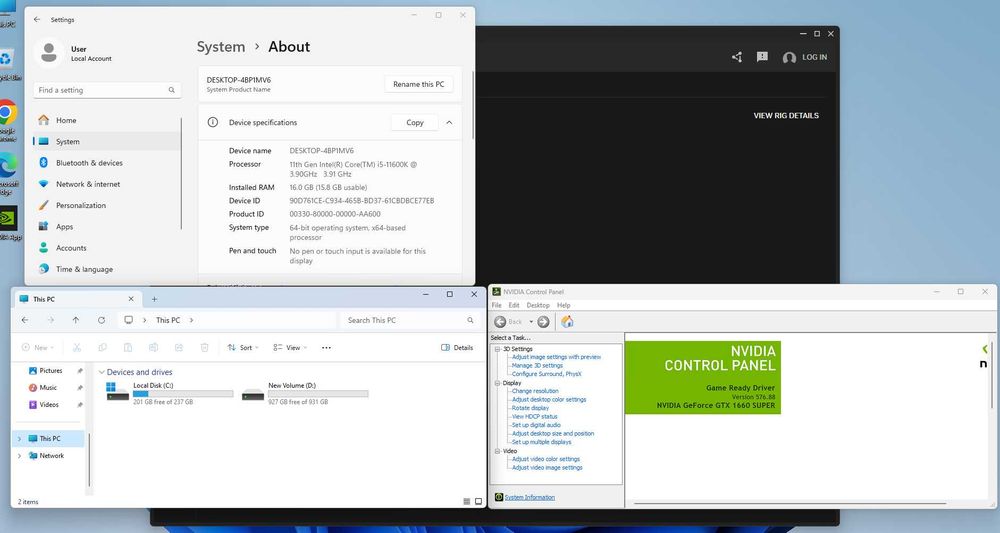Click VIEW RIG DETAILS link

pos(786,115)
